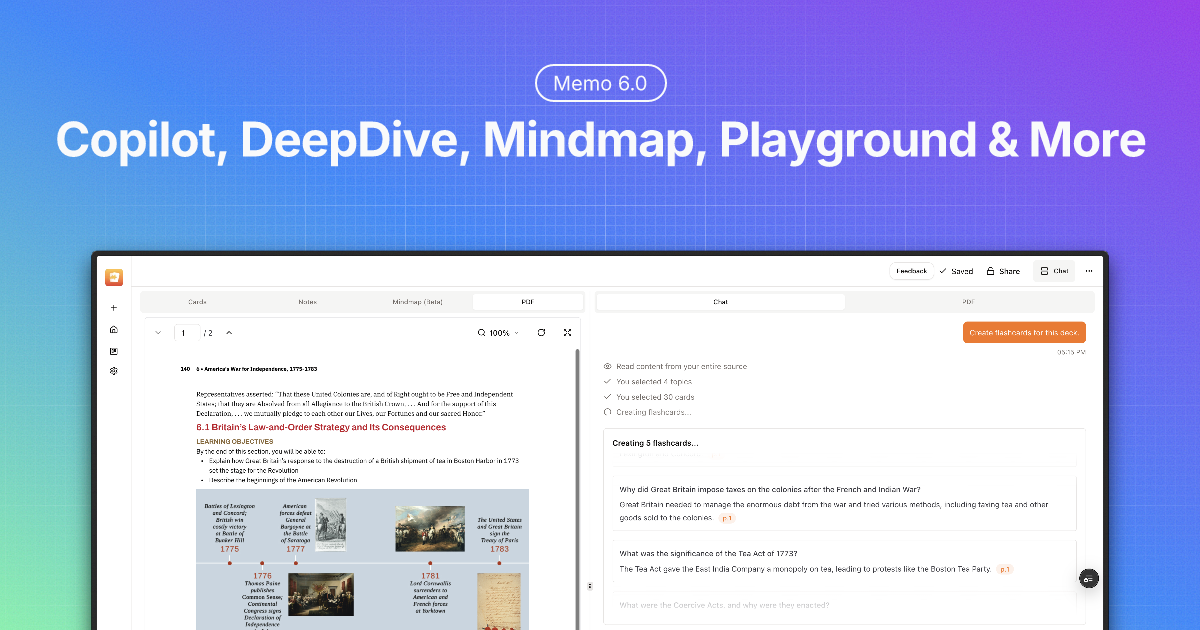The image size is (1200, 630).
Task: Click the Share button
Action: [x=1002, y=271]
